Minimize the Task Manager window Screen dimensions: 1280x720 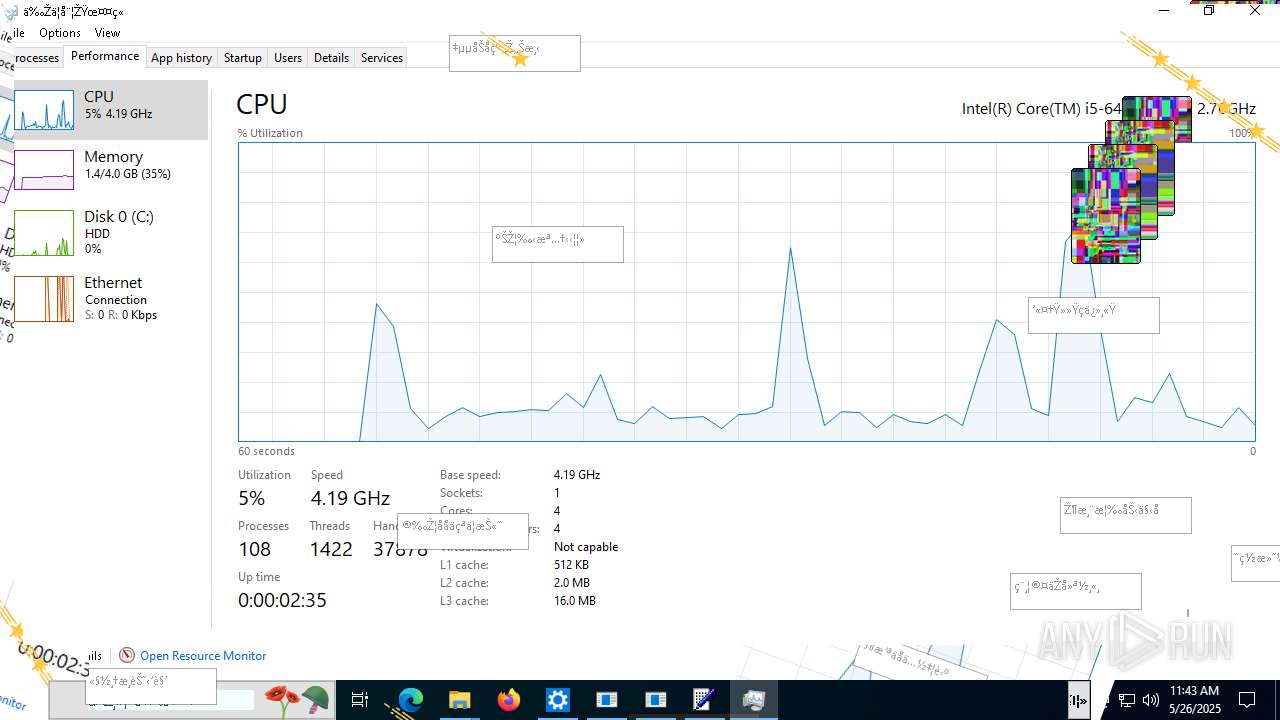click(x=1164, y=10)
